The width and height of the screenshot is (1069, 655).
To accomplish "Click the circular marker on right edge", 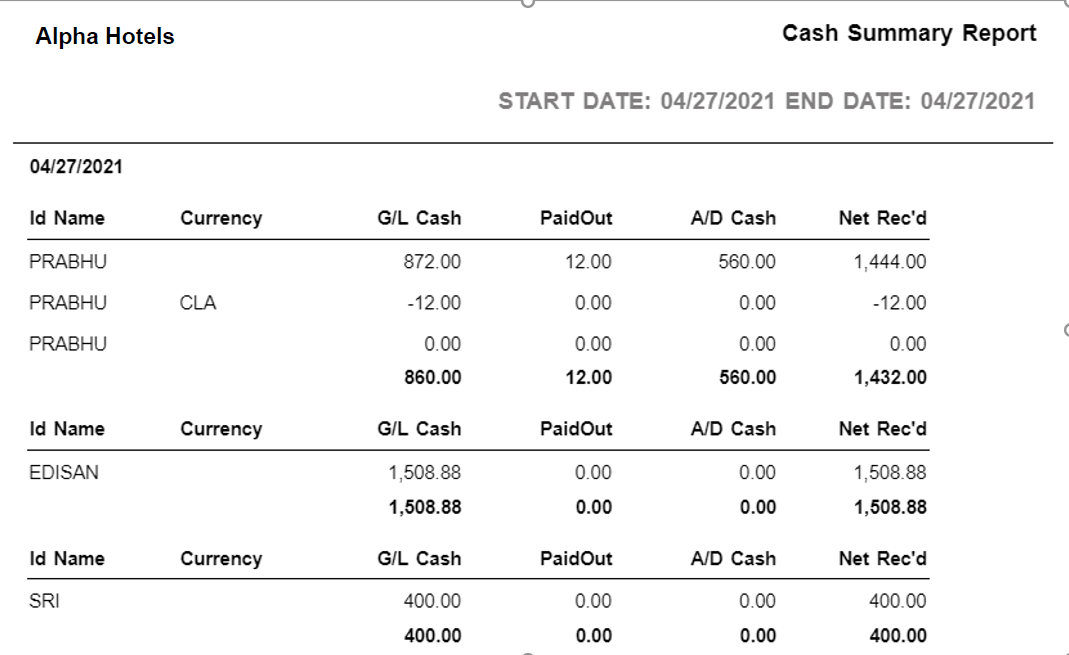I will tap(1064, 330).
